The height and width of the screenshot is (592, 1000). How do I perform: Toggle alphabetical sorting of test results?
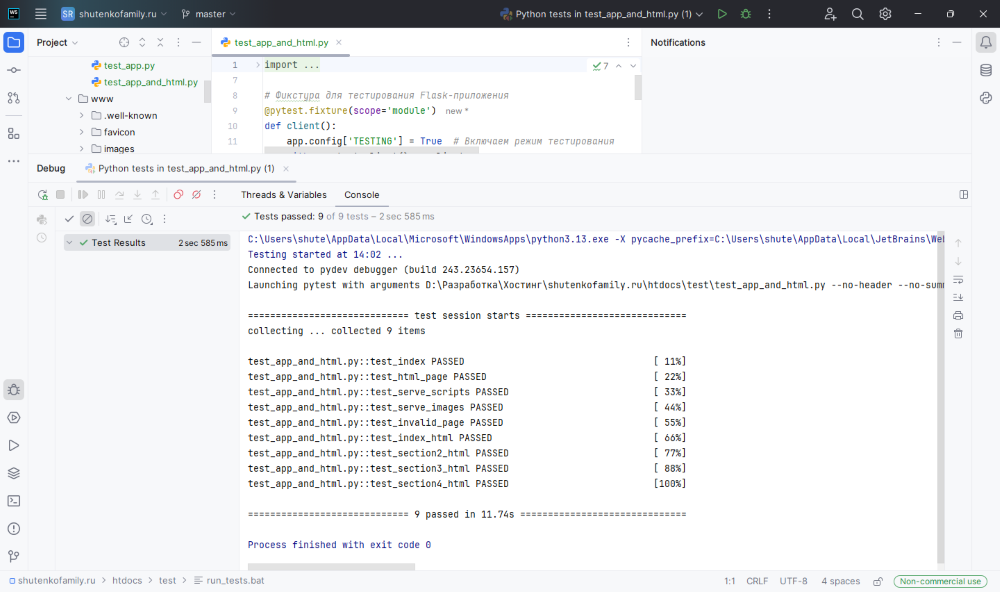pyautogui.click(x=111, y=218)
